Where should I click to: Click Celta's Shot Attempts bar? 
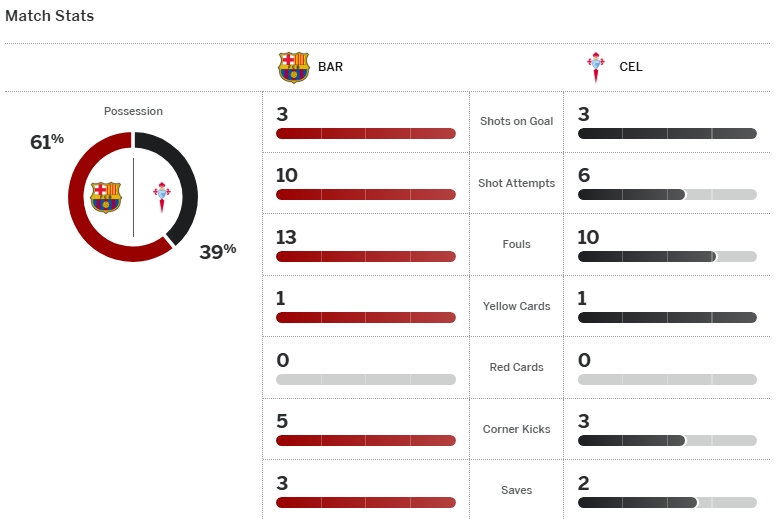point(631,195)
